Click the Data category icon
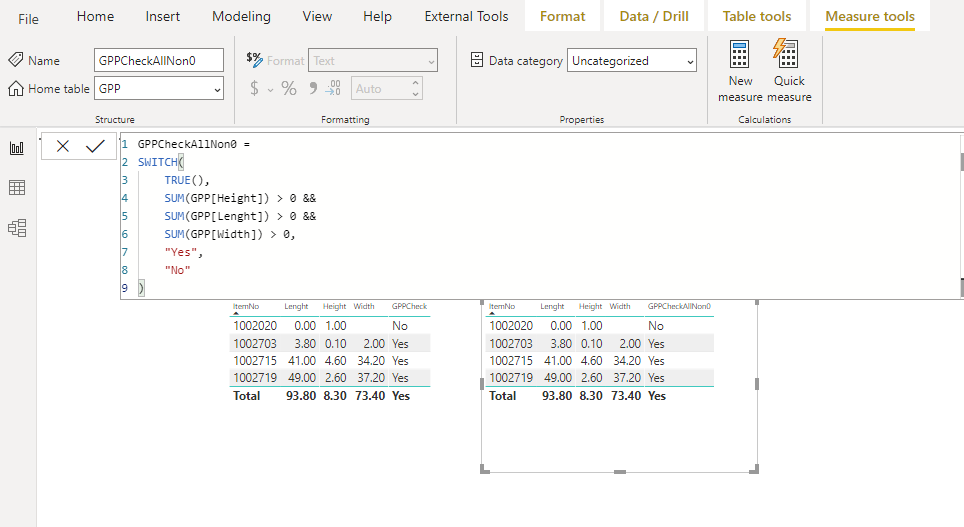Screen dimensions: 964x527 [x=477, y=60]
